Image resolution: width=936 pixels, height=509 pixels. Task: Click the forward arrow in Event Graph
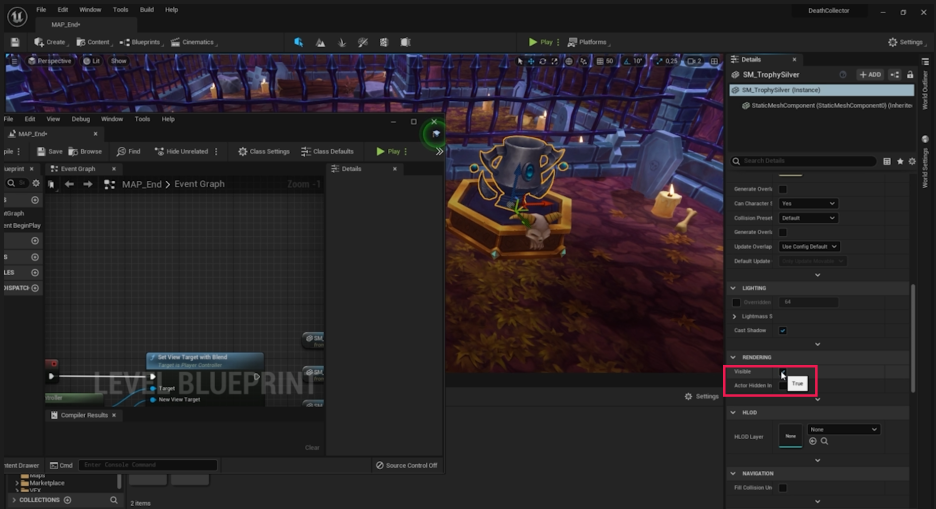[x=88, y=184]
